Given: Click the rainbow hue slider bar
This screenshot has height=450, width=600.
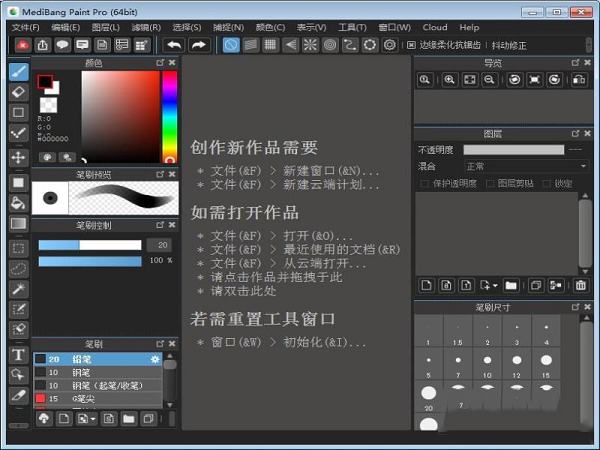Looking at the screenshot, I should click(x=170, y=117).
